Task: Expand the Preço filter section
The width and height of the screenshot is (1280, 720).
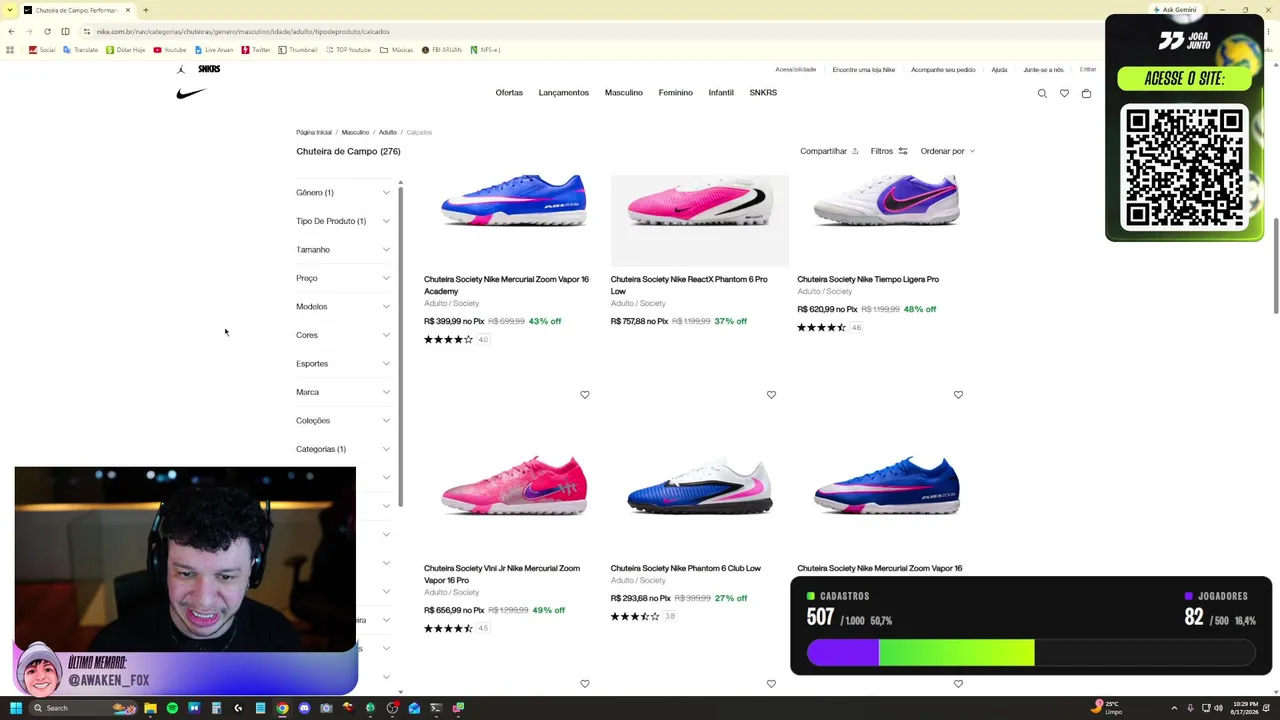Action: click(x=343, y=278)
